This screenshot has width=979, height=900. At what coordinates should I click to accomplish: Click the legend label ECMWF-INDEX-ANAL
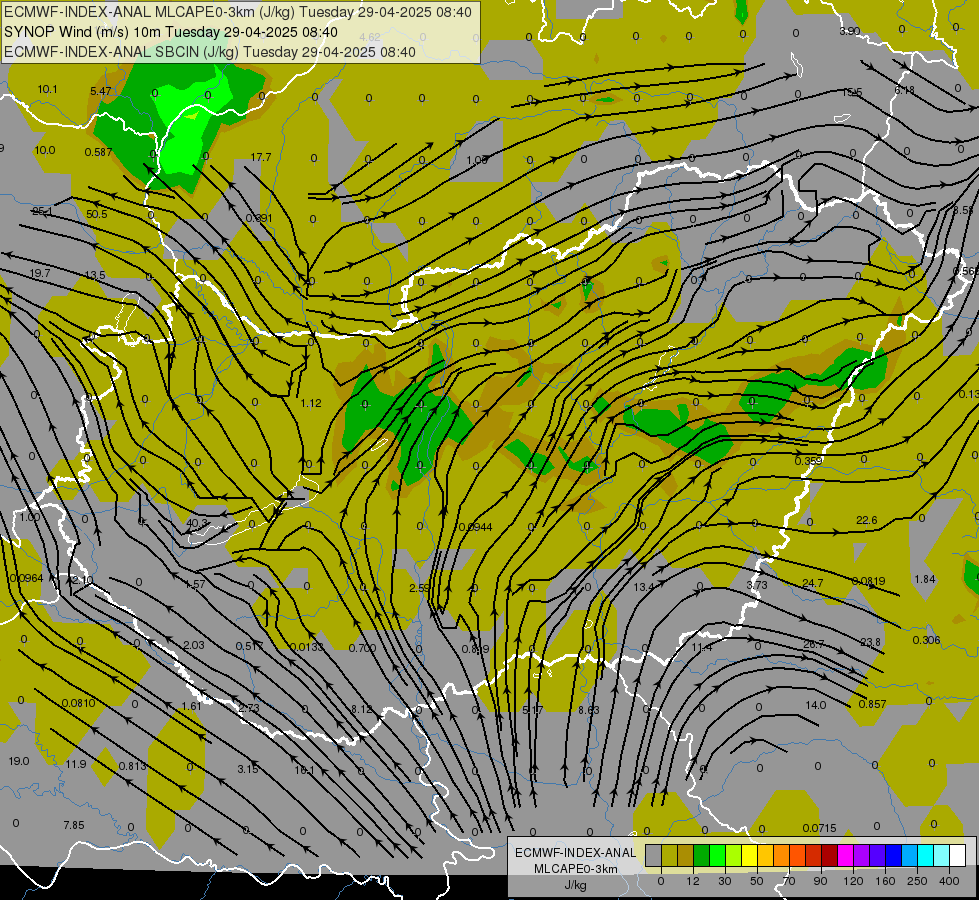575,853
